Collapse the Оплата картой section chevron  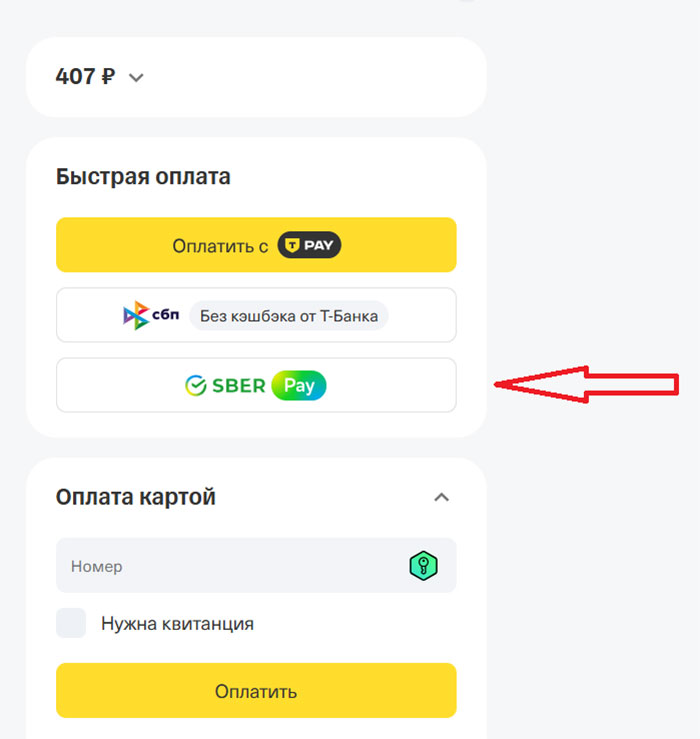441,497
